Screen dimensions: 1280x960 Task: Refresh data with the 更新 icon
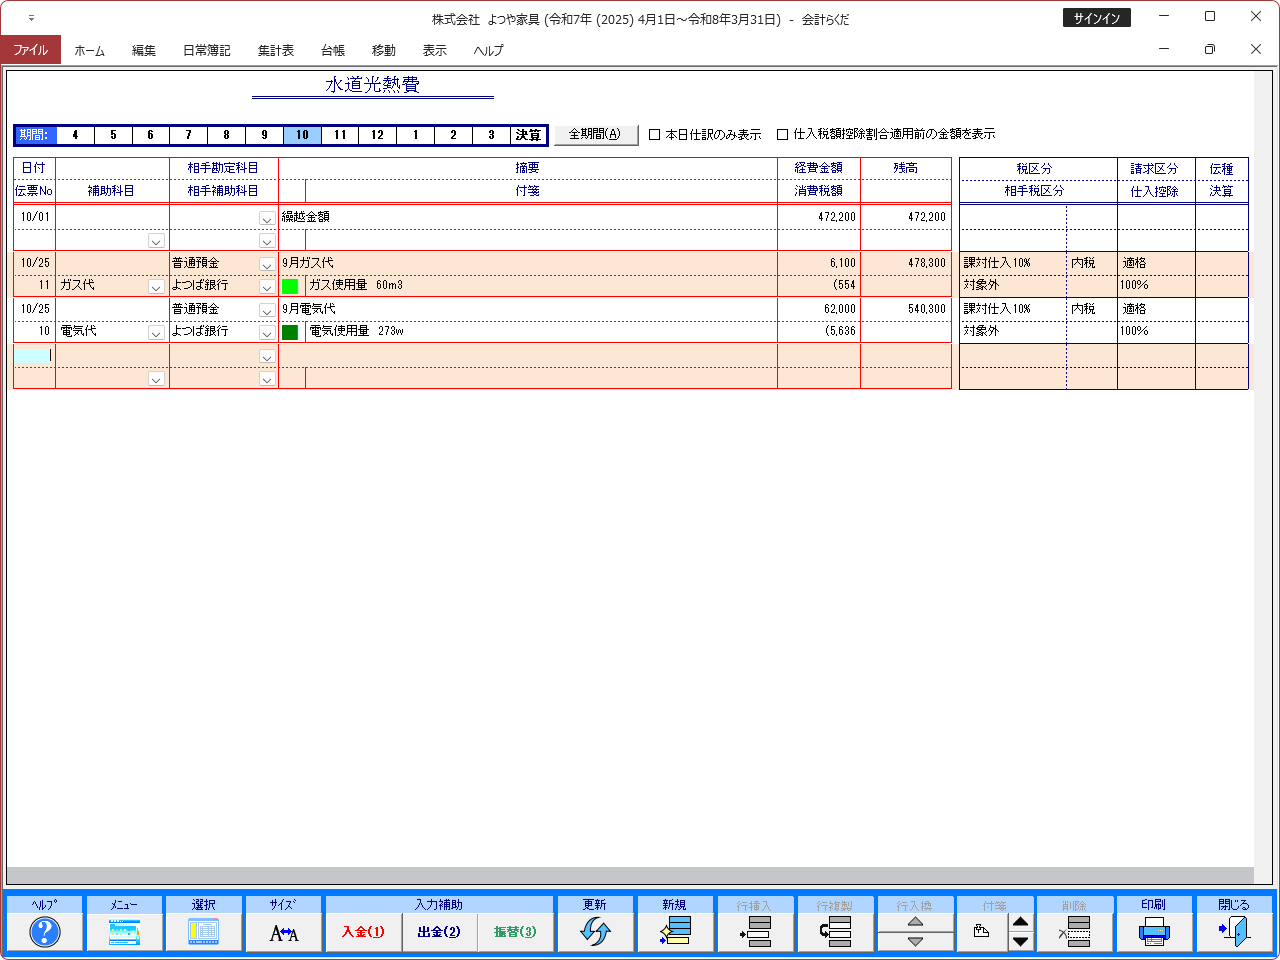[x=595, y=932]
